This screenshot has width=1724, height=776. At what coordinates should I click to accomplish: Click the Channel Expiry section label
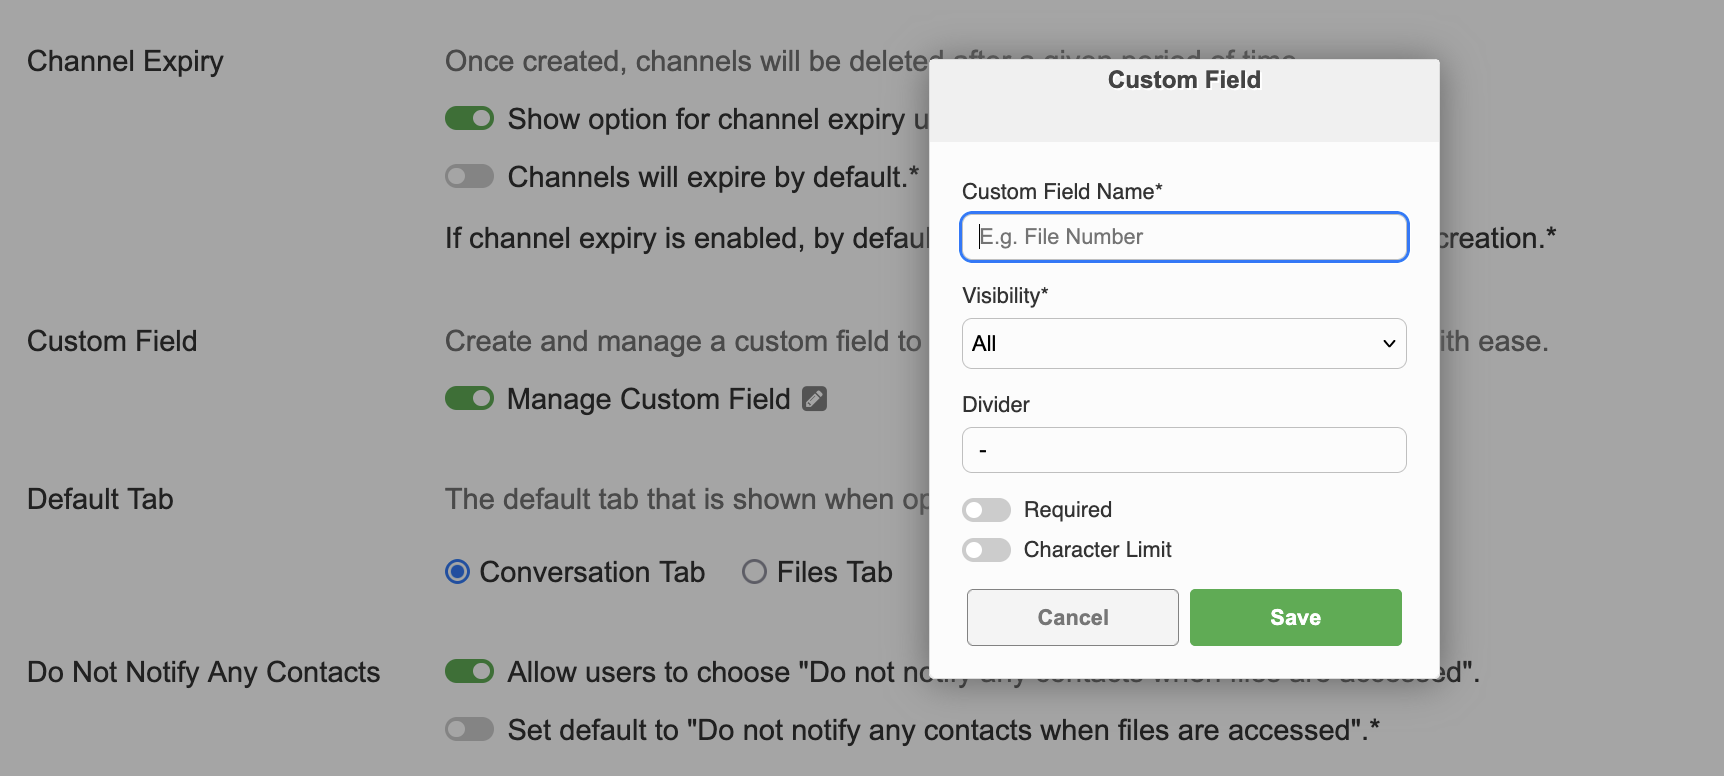click(x=125, y=61)
